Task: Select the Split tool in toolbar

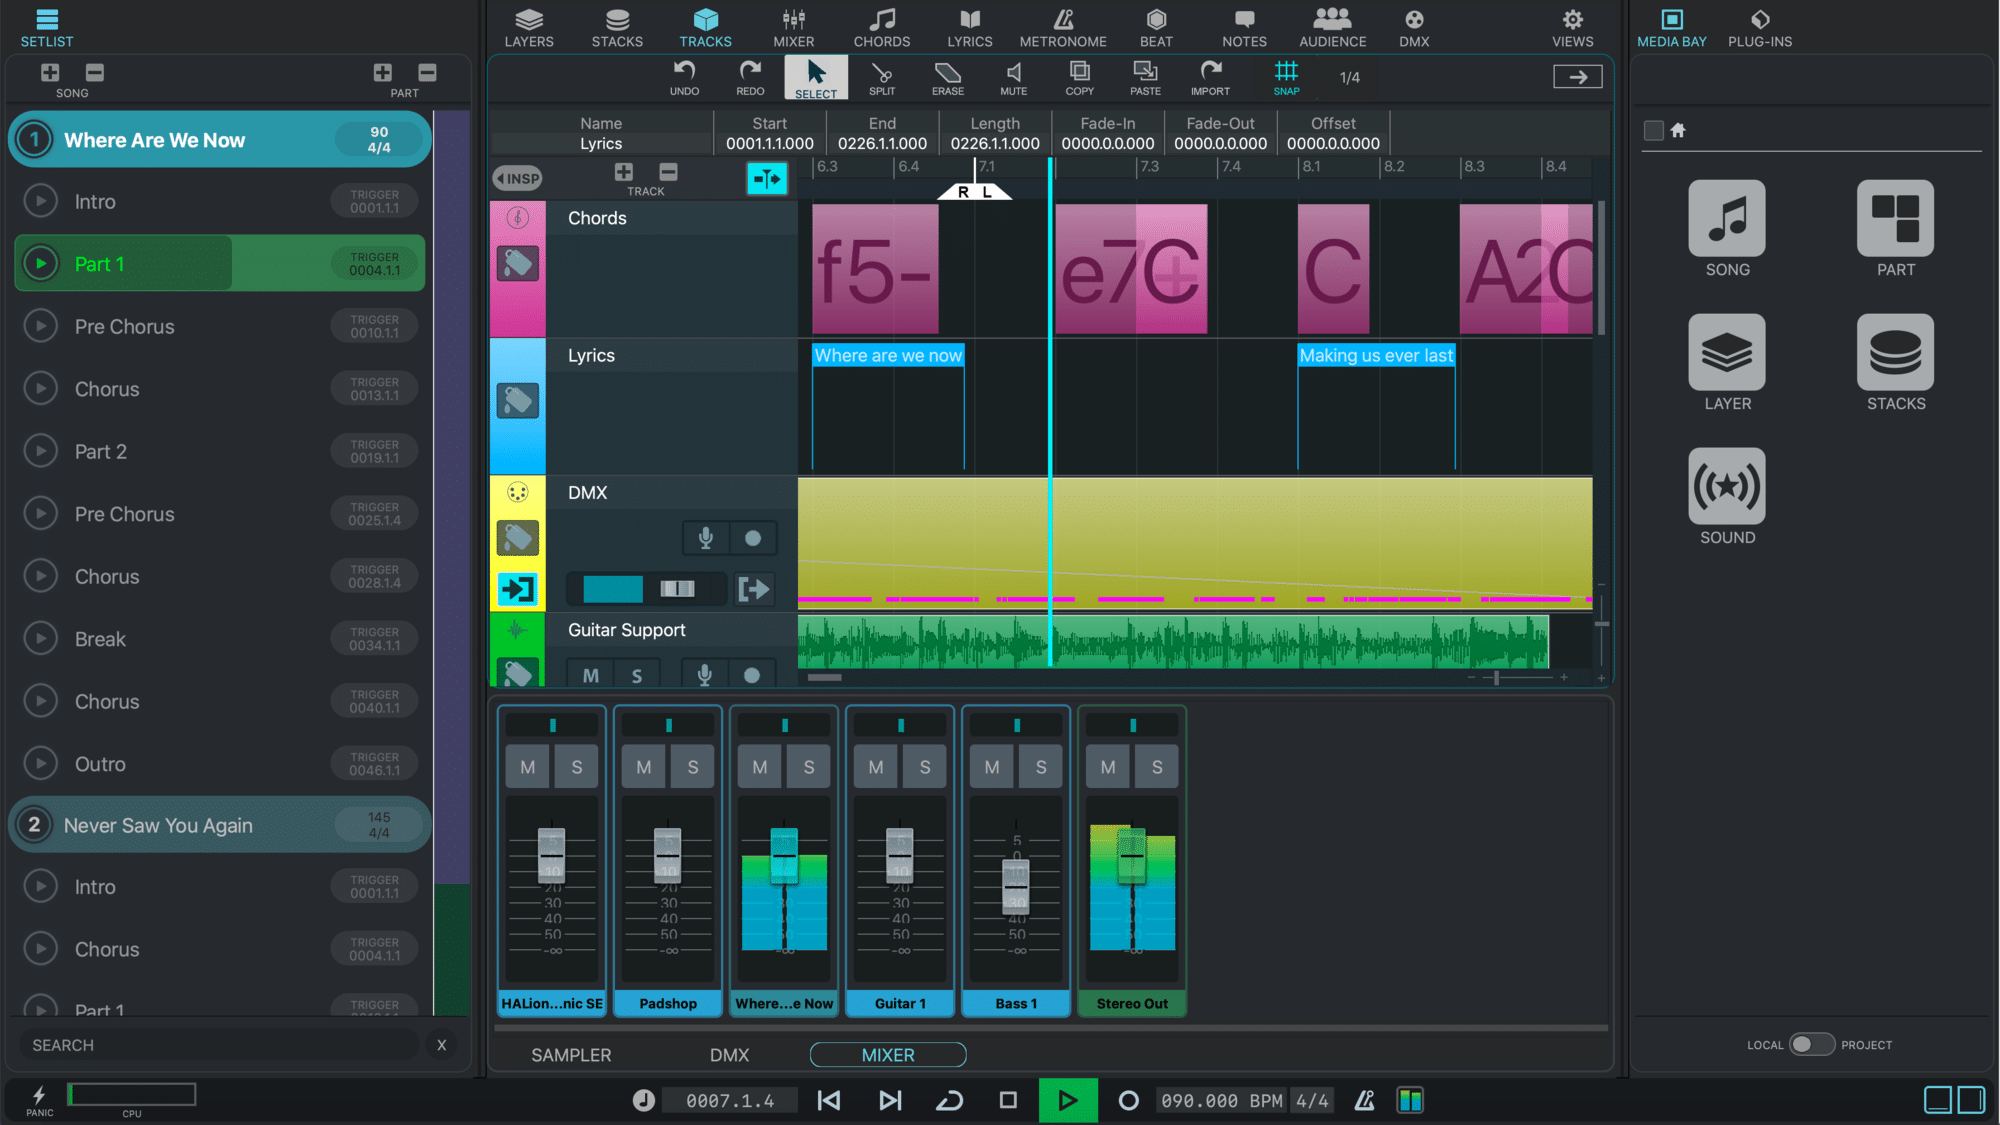Action: click(x=880, y=76)
